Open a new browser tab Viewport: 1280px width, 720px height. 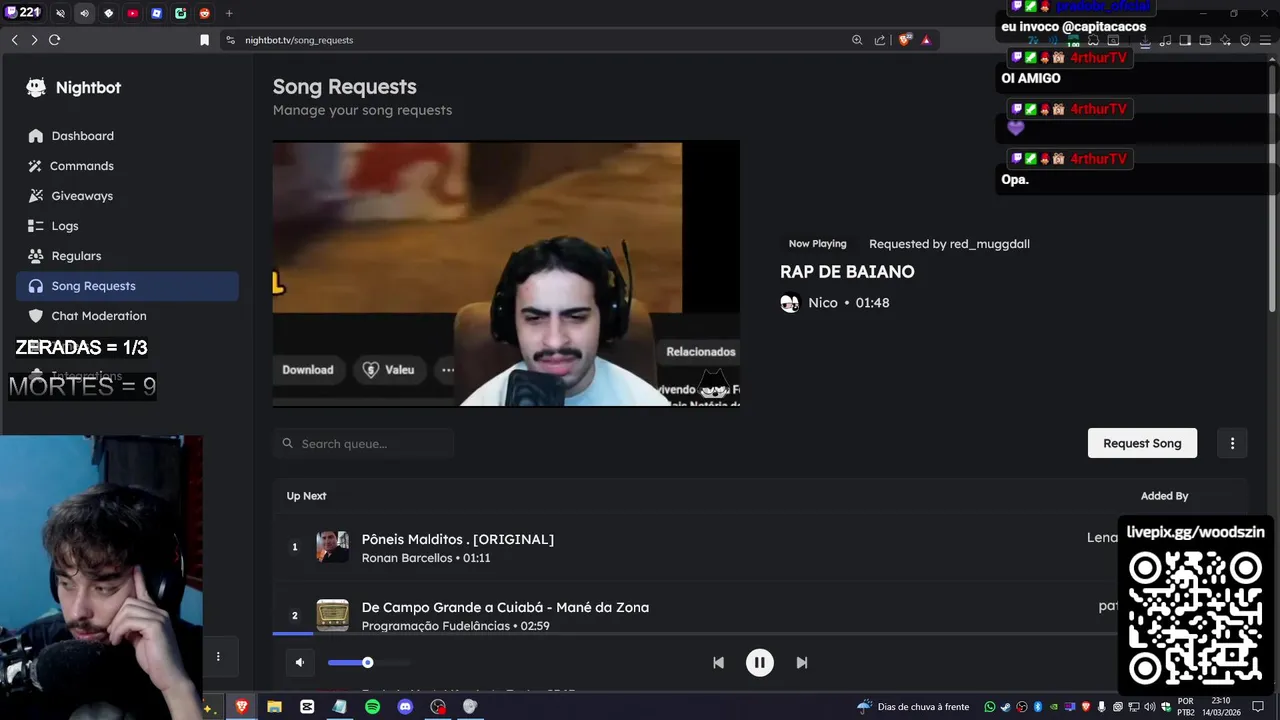point(229,13)
